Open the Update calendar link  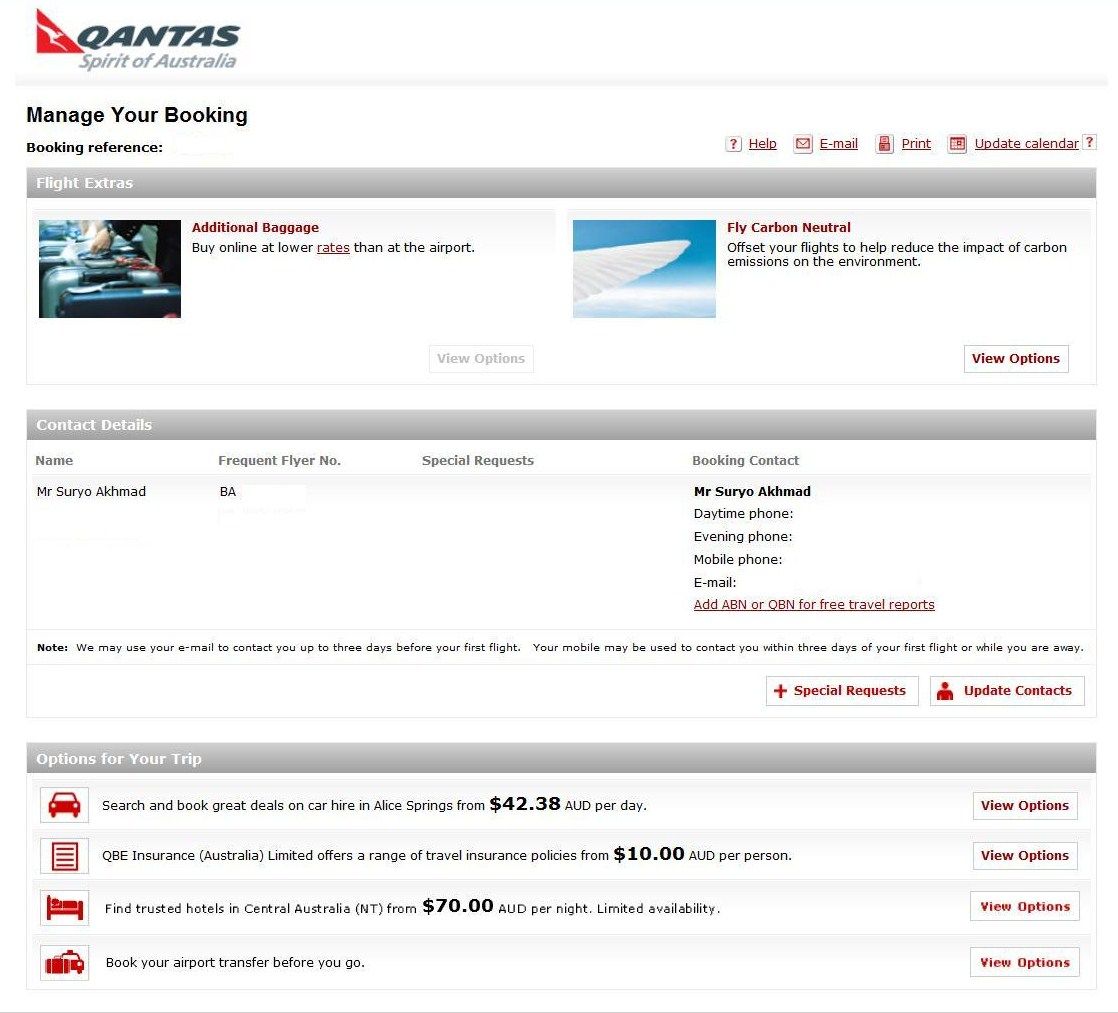[x=1026, y=144]
